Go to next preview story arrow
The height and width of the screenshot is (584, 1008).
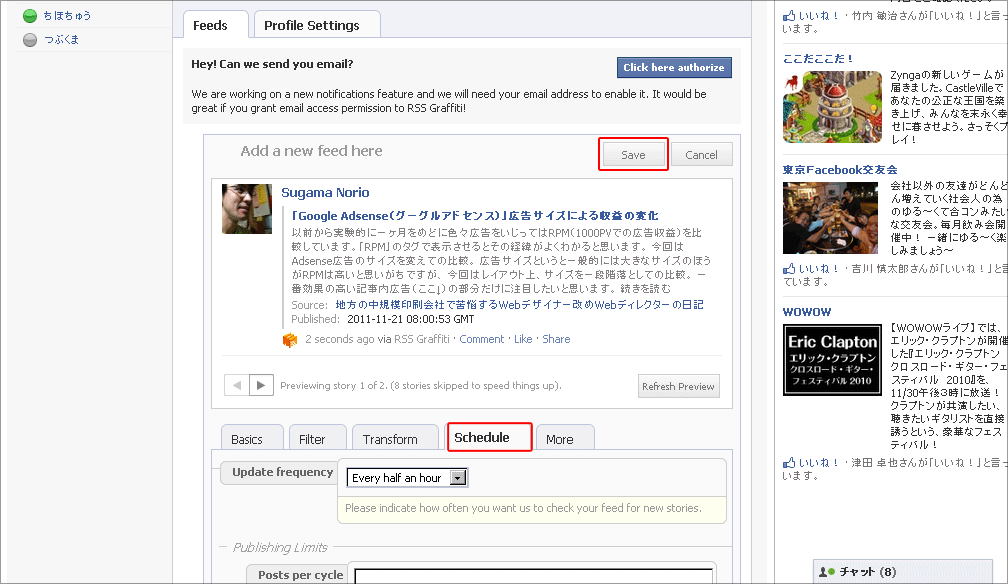(261, 385)
